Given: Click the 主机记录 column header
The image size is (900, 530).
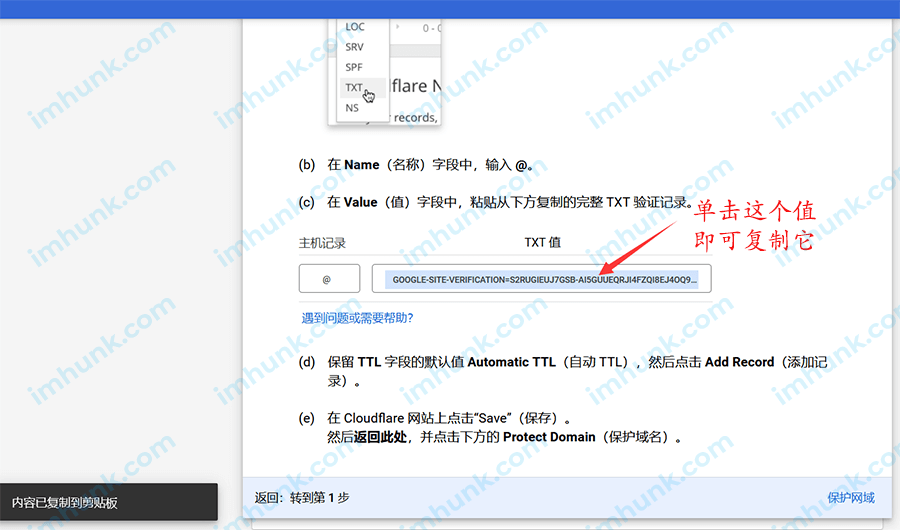Looking at the screenshot, I should [x=323, y=243].
